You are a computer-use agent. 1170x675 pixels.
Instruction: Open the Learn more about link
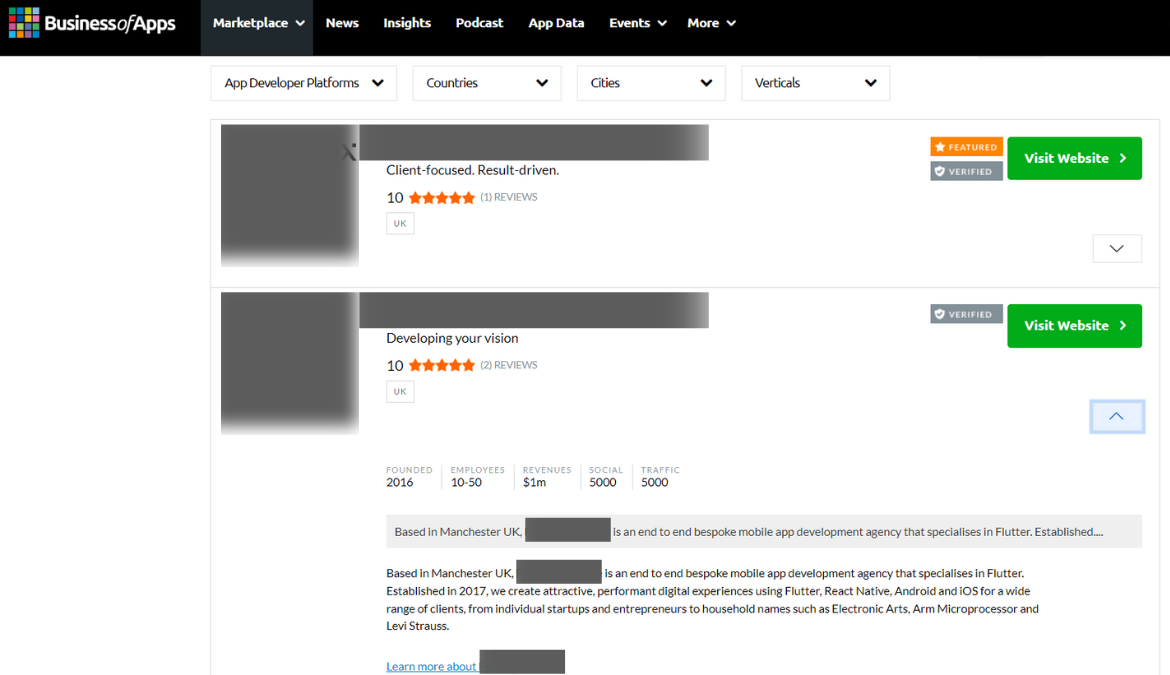click(x=432, y=665)
